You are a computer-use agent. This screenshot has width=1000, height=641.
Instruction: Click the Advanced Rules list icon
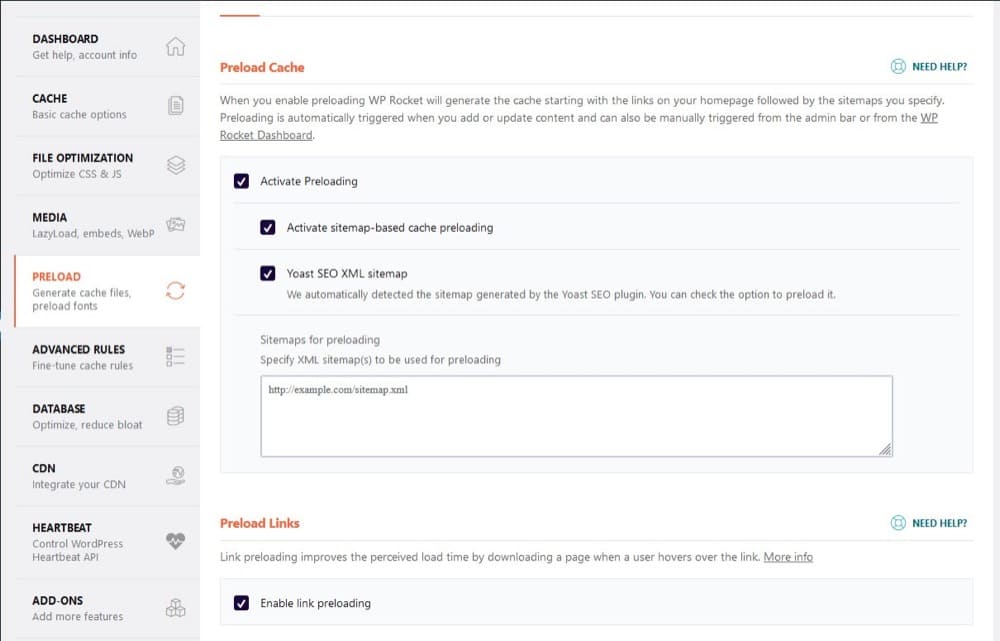coord(175,357)
